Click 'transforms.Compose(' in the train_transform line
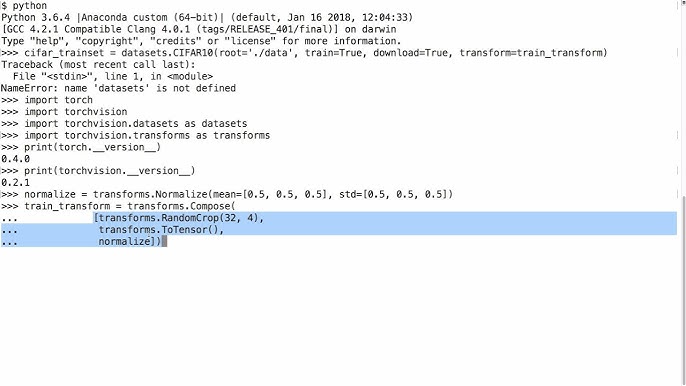This screenshot has height=386, width=686. [181, 206]
